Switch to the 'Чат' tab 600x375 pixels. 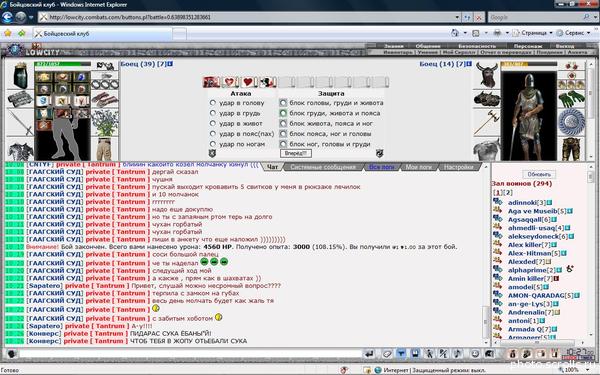click(x=272, y=167)
